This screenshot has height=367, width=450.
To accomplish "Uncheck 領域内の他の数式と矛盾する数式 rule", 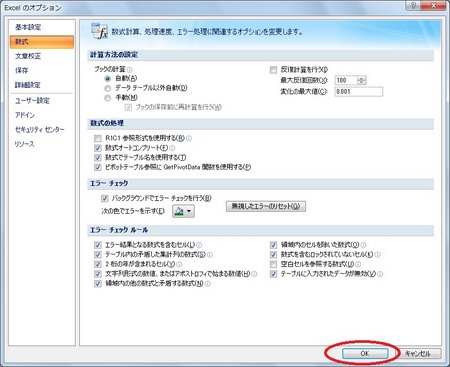I will click(x=98, y=284).
